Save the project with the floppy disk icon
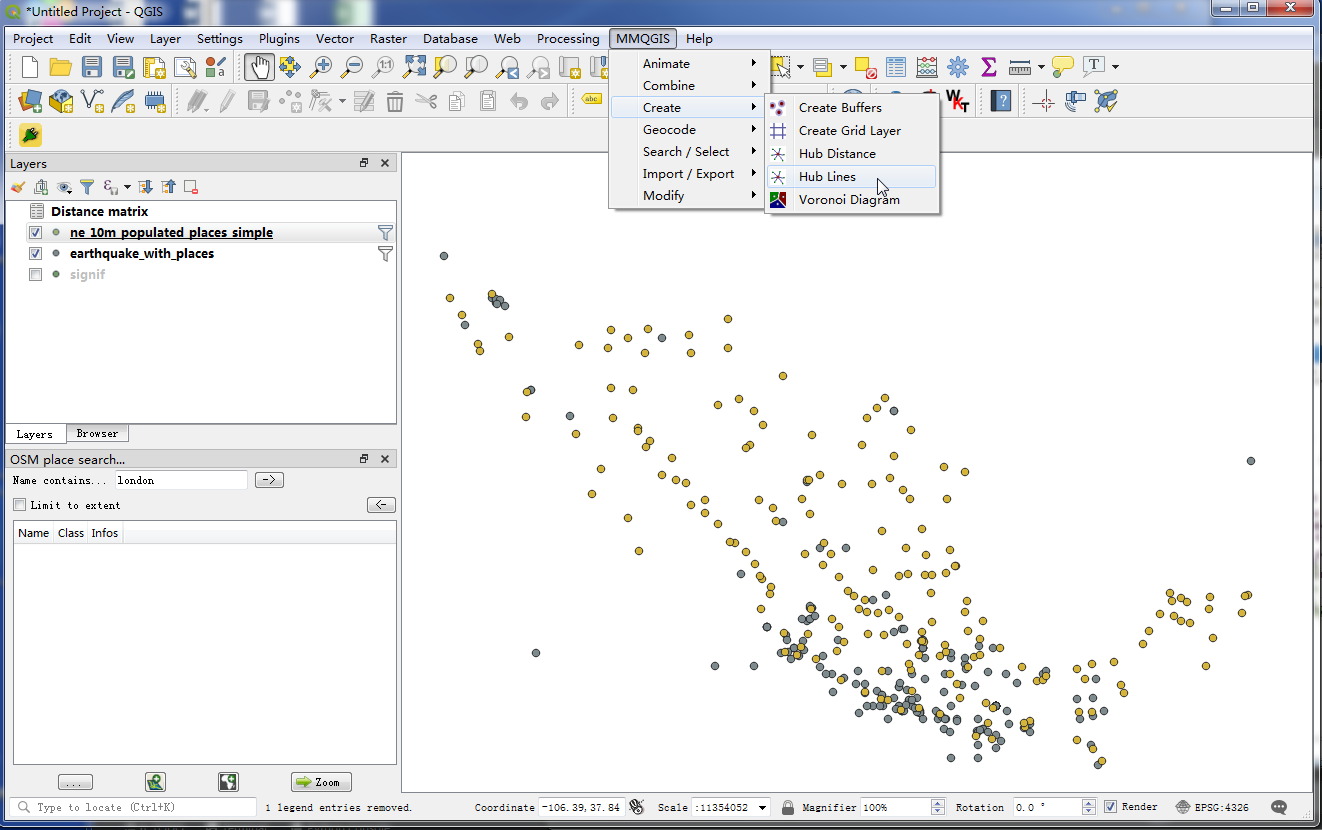 pos(92,67)
